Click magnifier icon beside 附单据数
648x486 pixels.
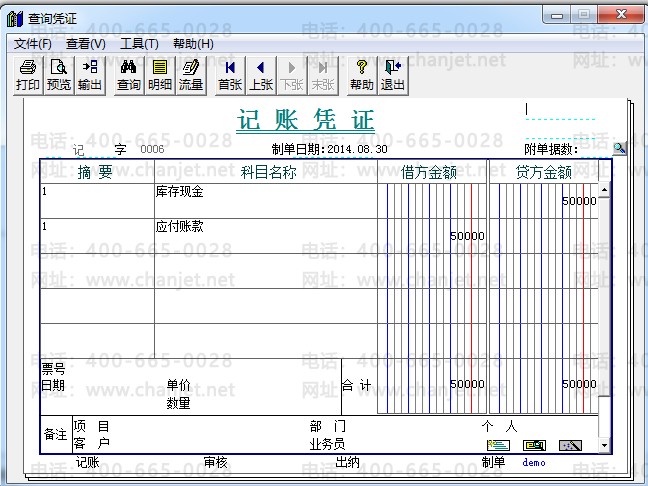pos(619,148)
